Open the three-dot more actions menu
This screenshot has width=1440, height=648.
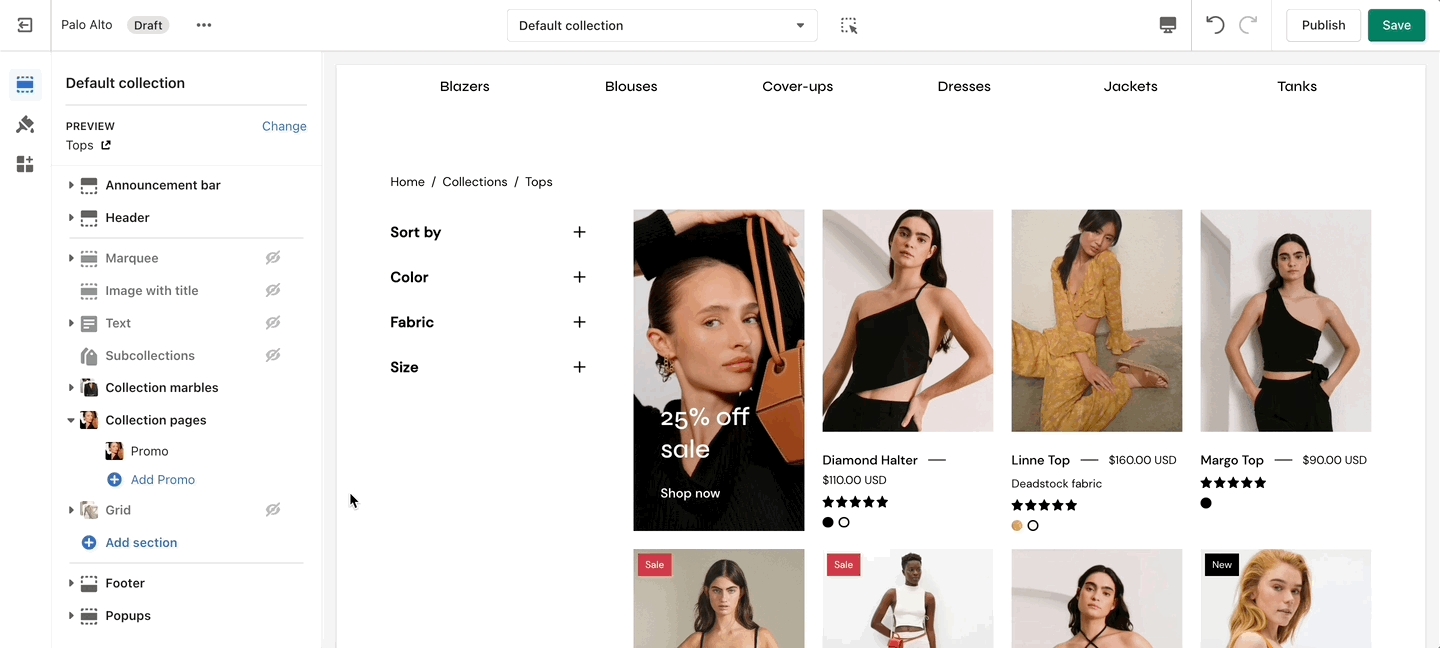pos(204,25)
